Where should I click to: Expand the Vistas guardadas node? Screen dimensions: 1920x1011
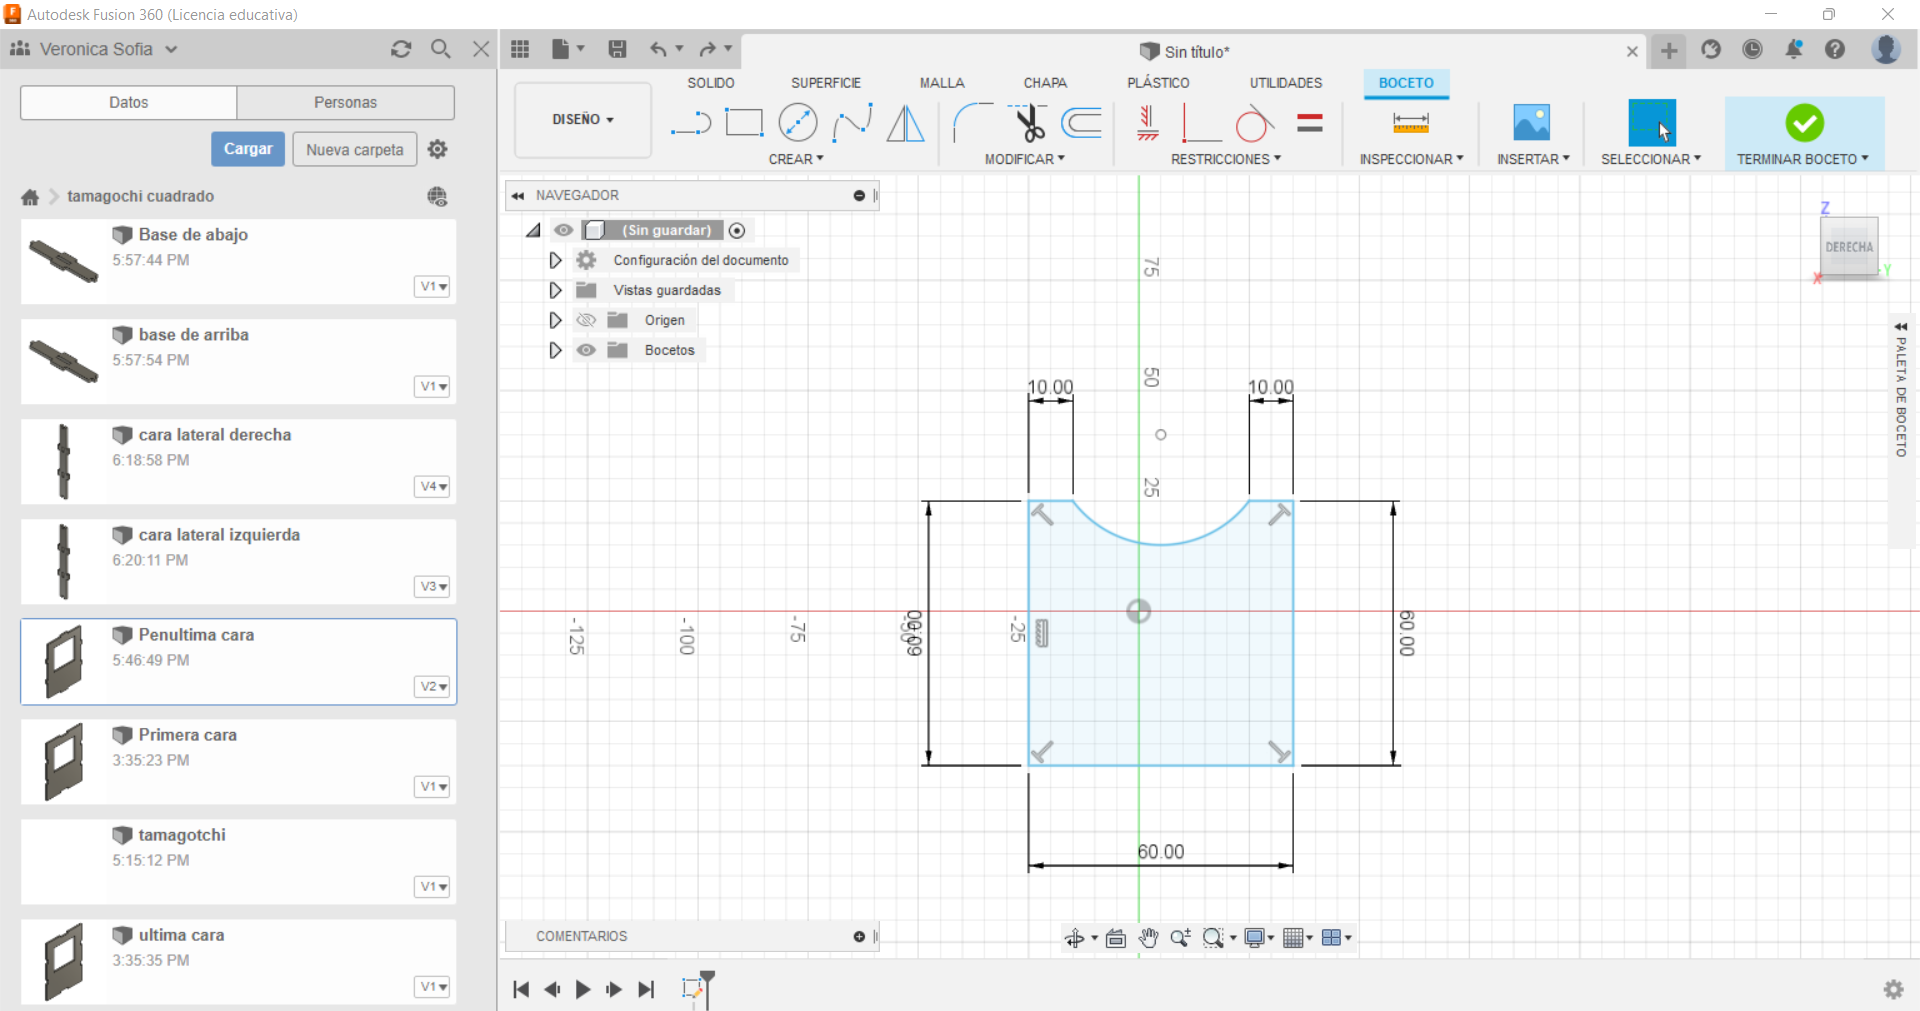coord(555,290)
